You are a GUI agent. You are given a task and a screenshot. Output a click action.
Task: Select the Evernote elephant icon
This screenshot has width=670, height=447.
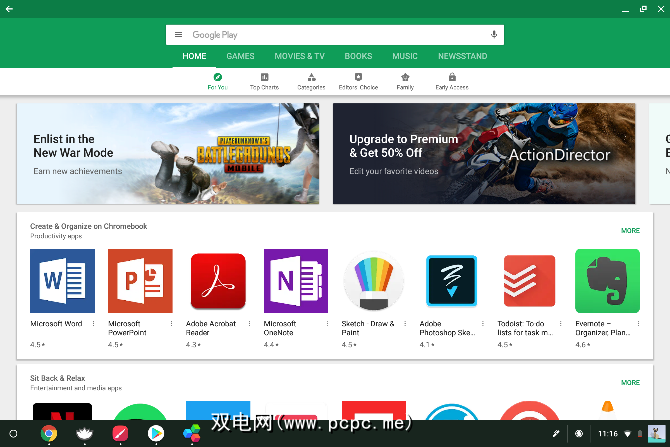607,281
